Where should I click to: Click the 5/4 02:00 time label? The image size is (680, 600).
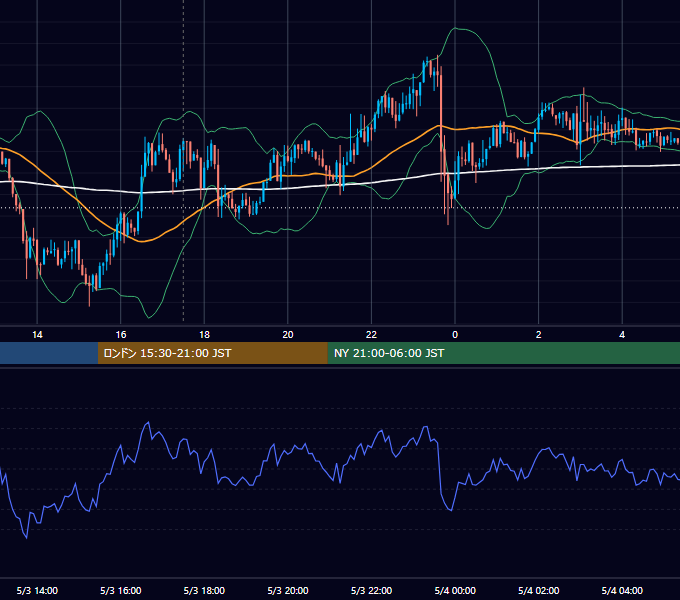click(x=539, y=590)
